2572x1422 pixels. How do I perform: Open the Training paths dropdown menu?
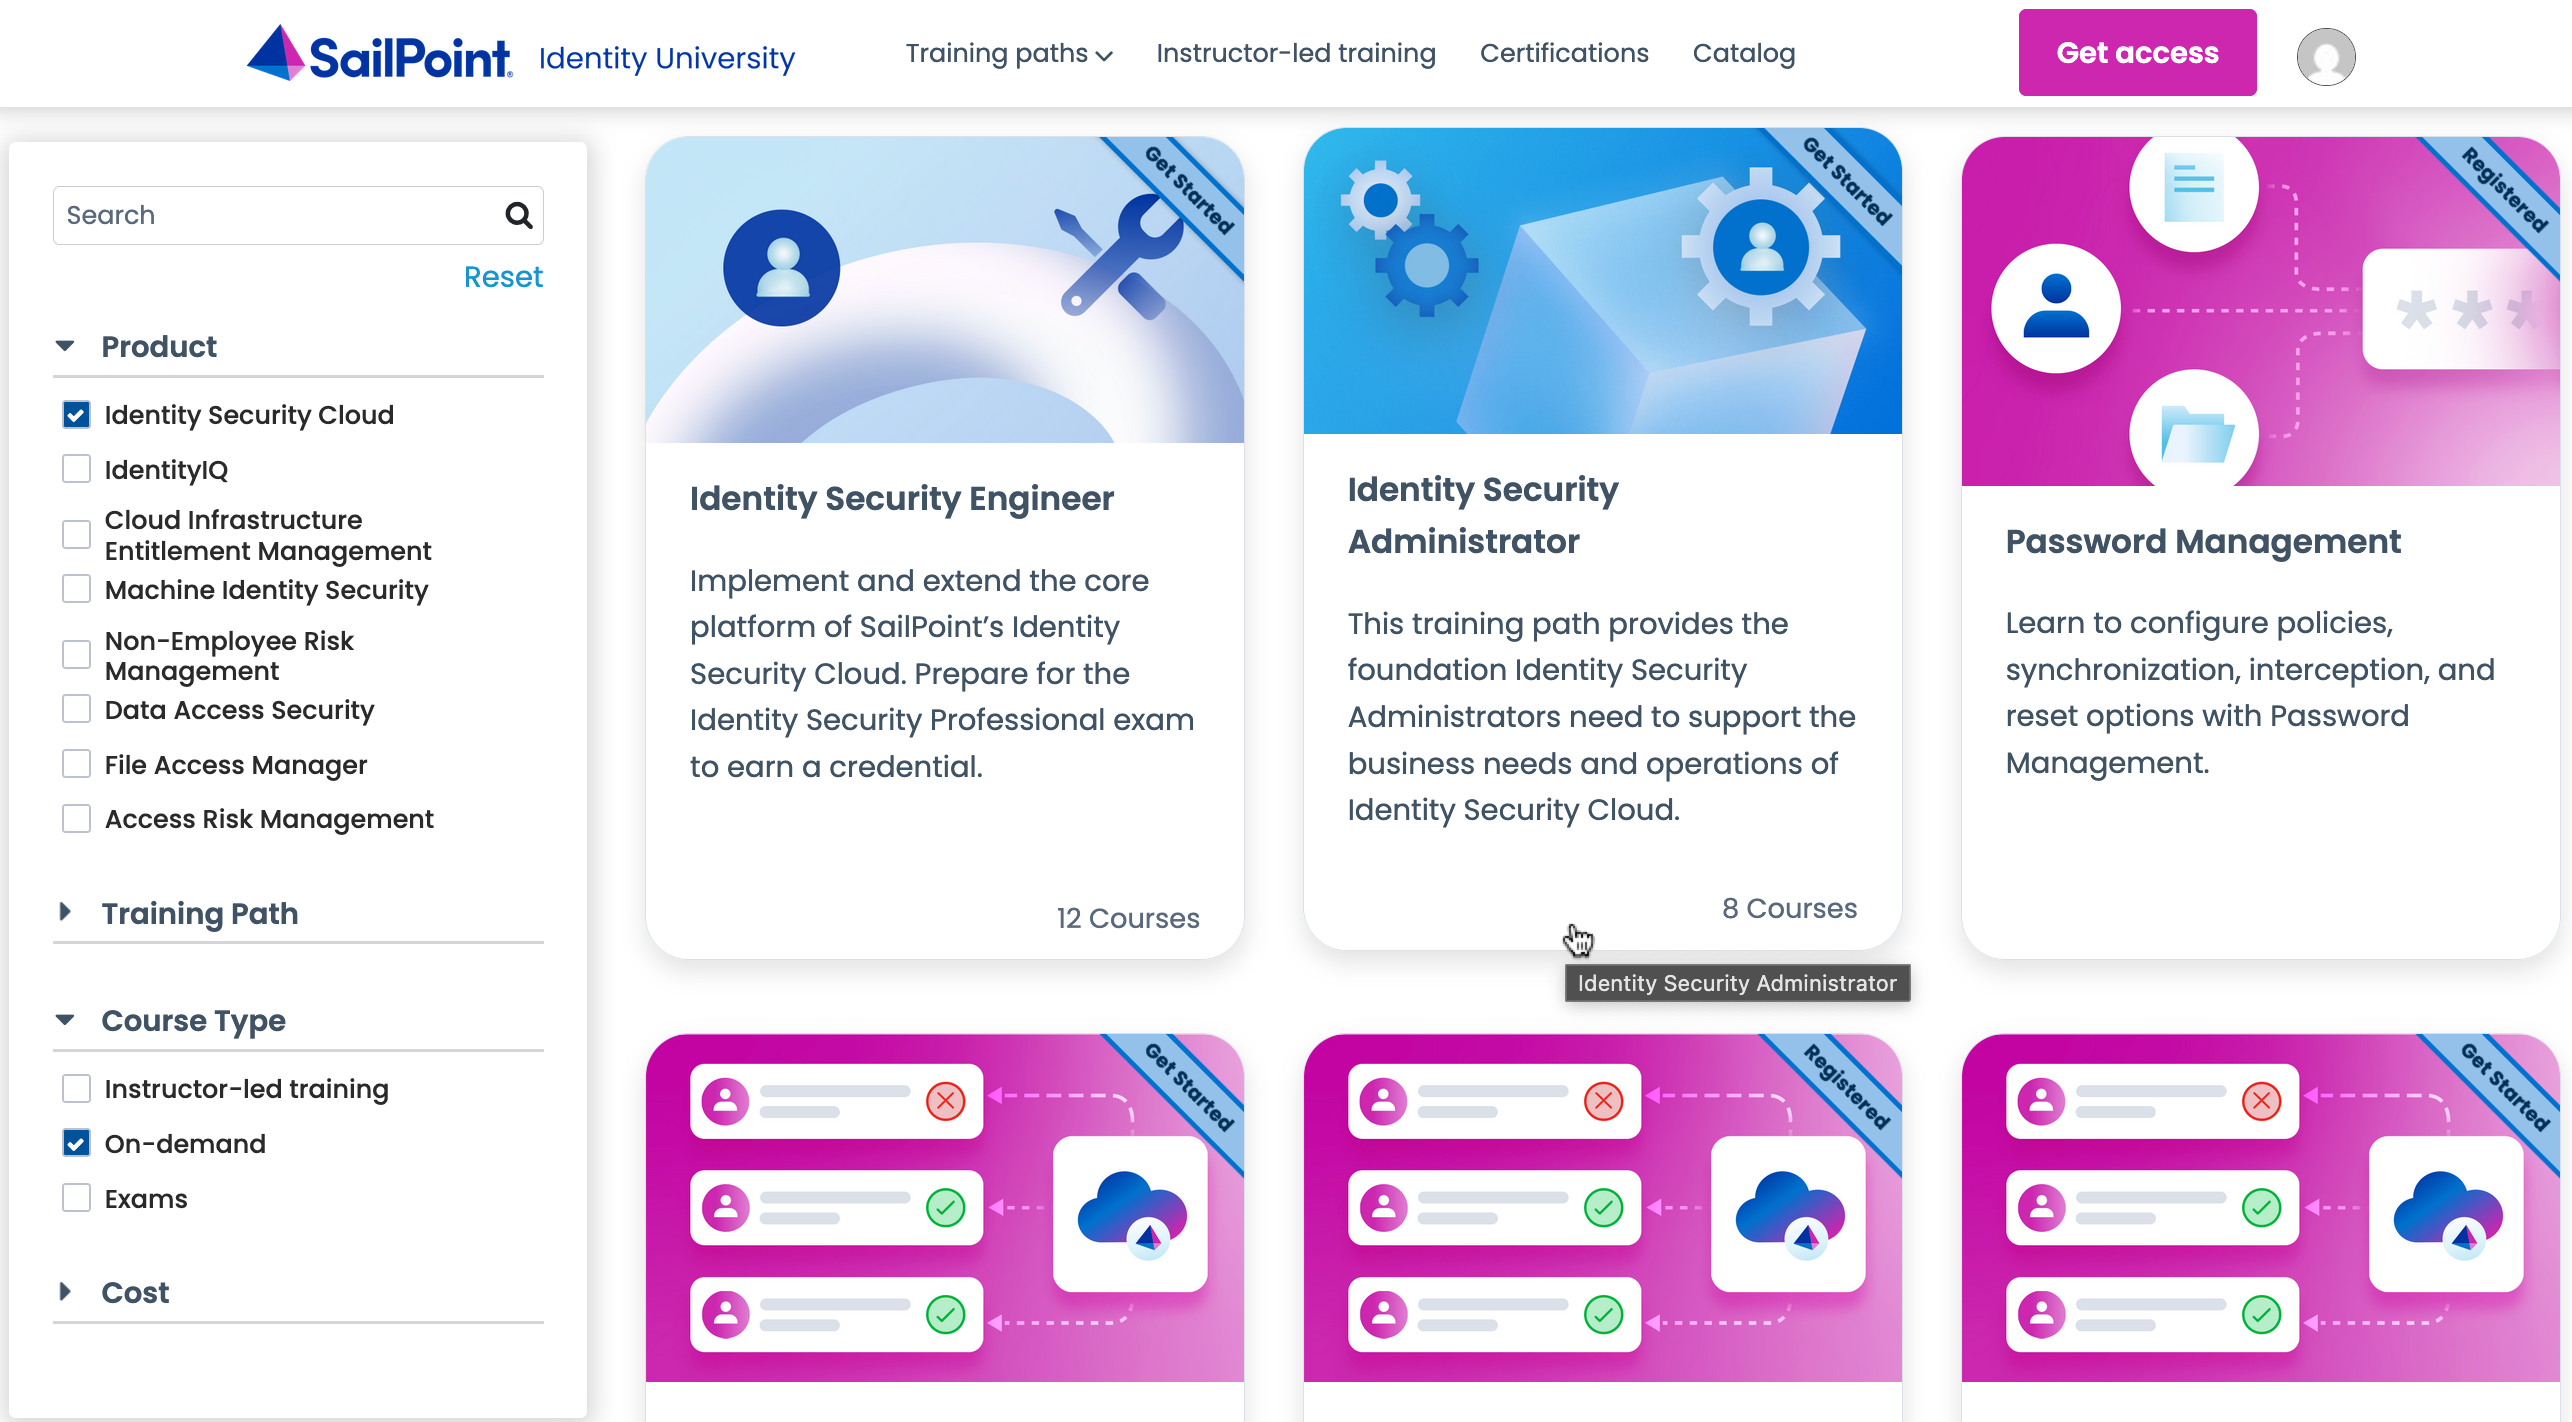click(x=1007, y=53)
